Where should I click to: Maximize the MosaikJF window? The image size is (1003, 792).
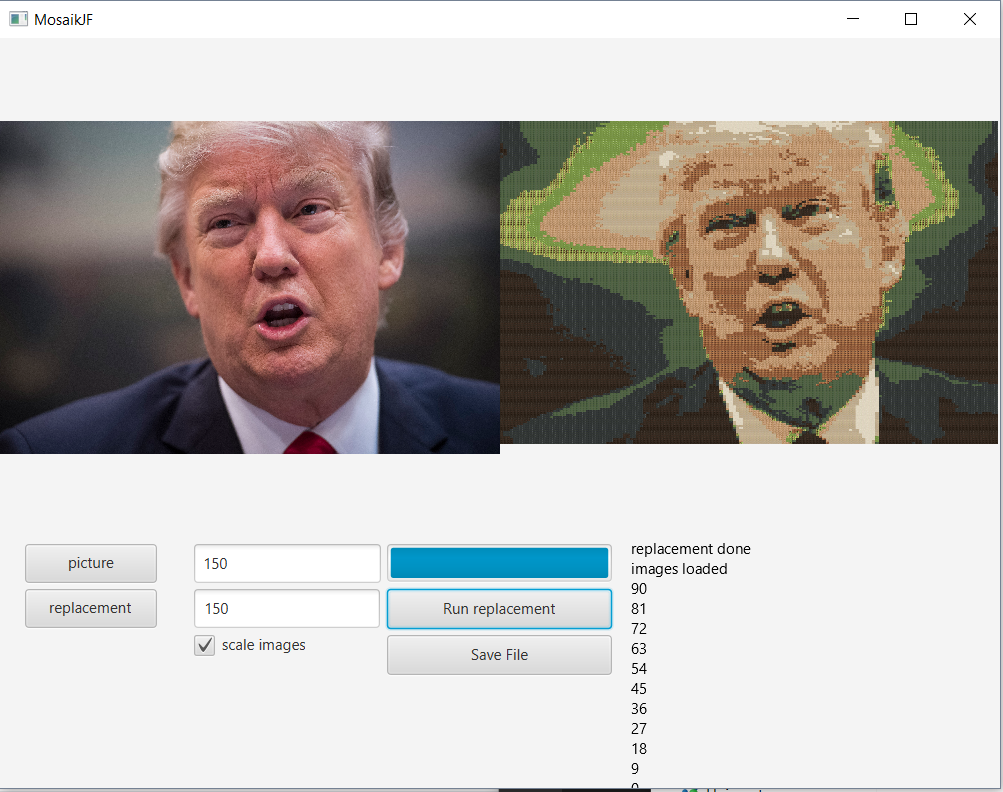tap(911, 19)
